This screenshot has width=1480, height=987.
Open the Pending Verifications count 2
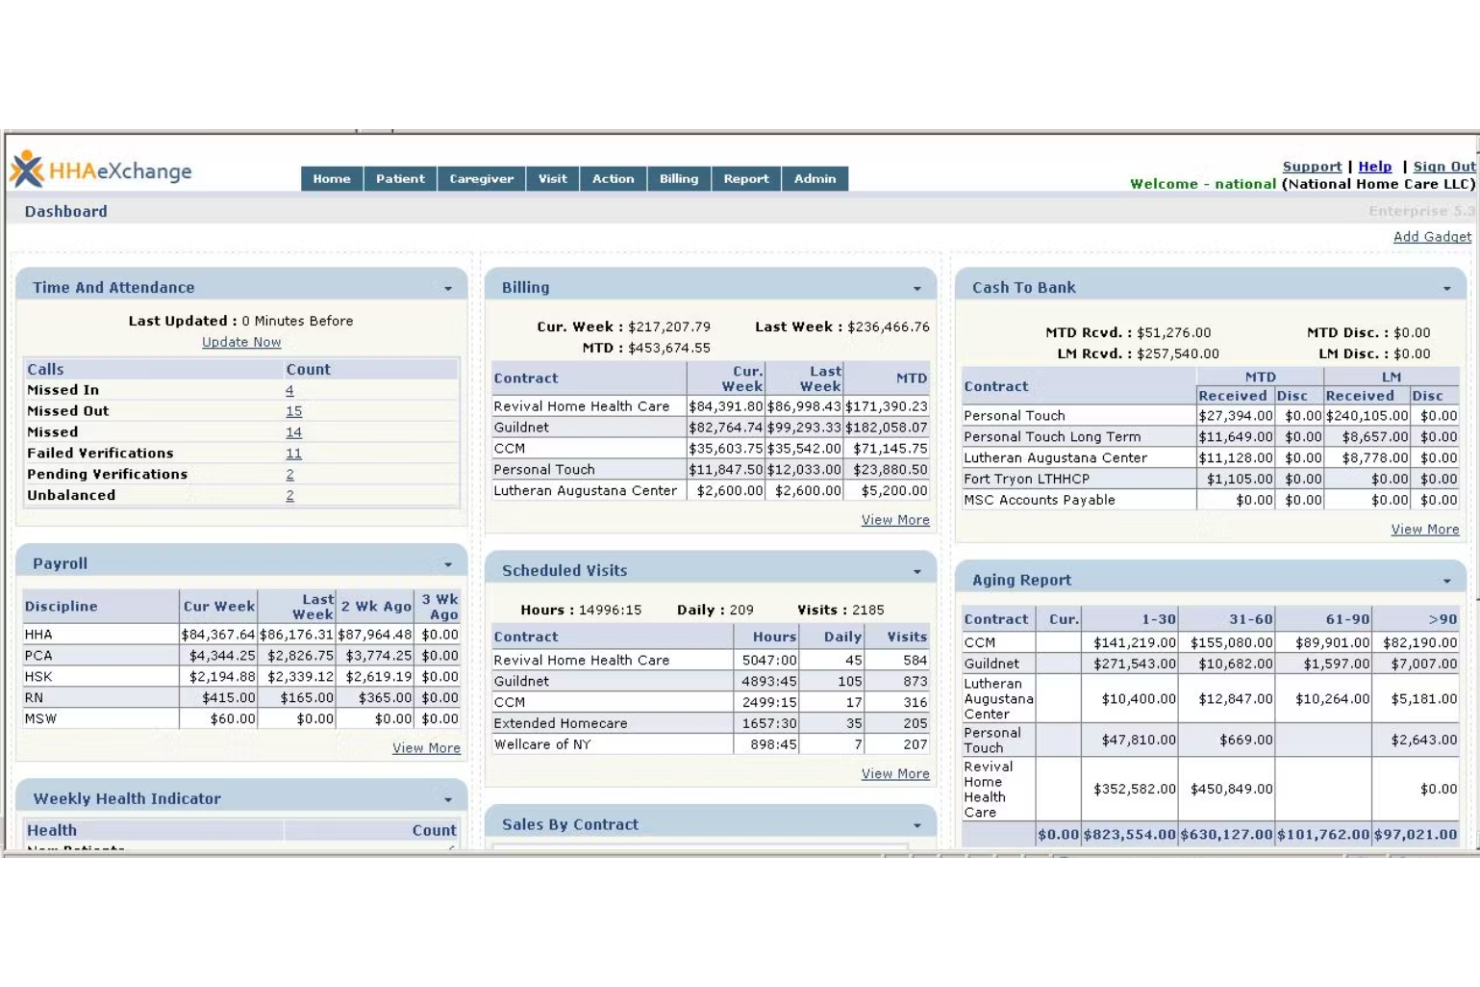[290, 475]
